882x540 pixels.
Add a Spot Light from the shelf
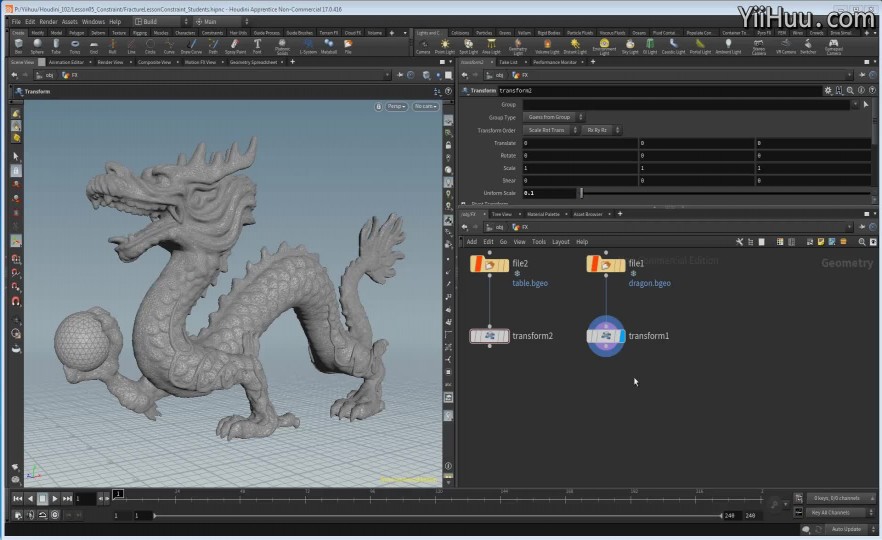[468, 46]
